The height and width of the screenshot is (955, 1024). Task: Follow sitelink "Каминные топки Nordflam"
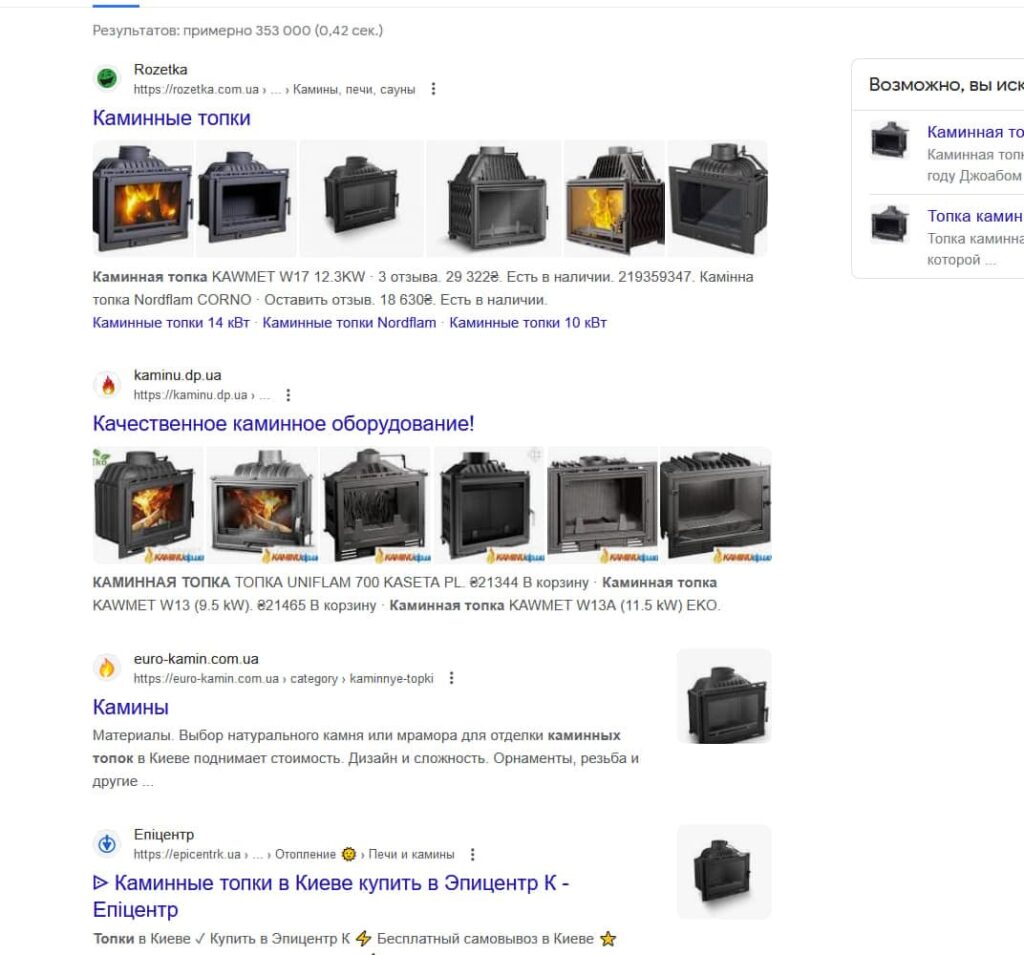(349, 323)
